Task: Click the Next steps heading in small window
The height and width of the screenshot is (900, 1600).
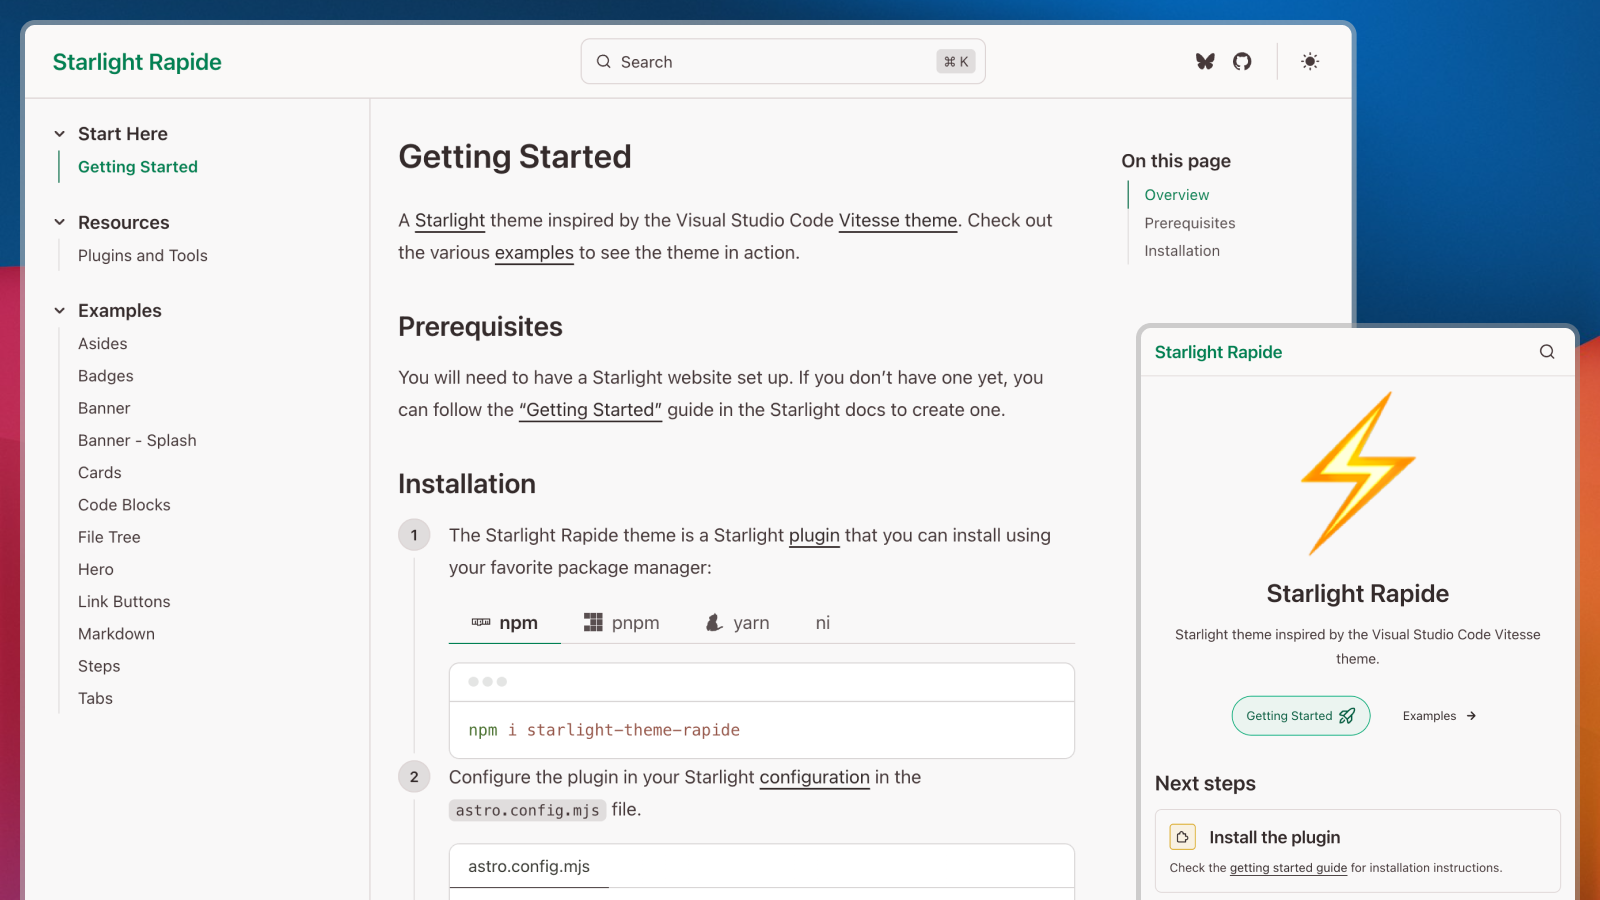Action: coord(1205,784)
